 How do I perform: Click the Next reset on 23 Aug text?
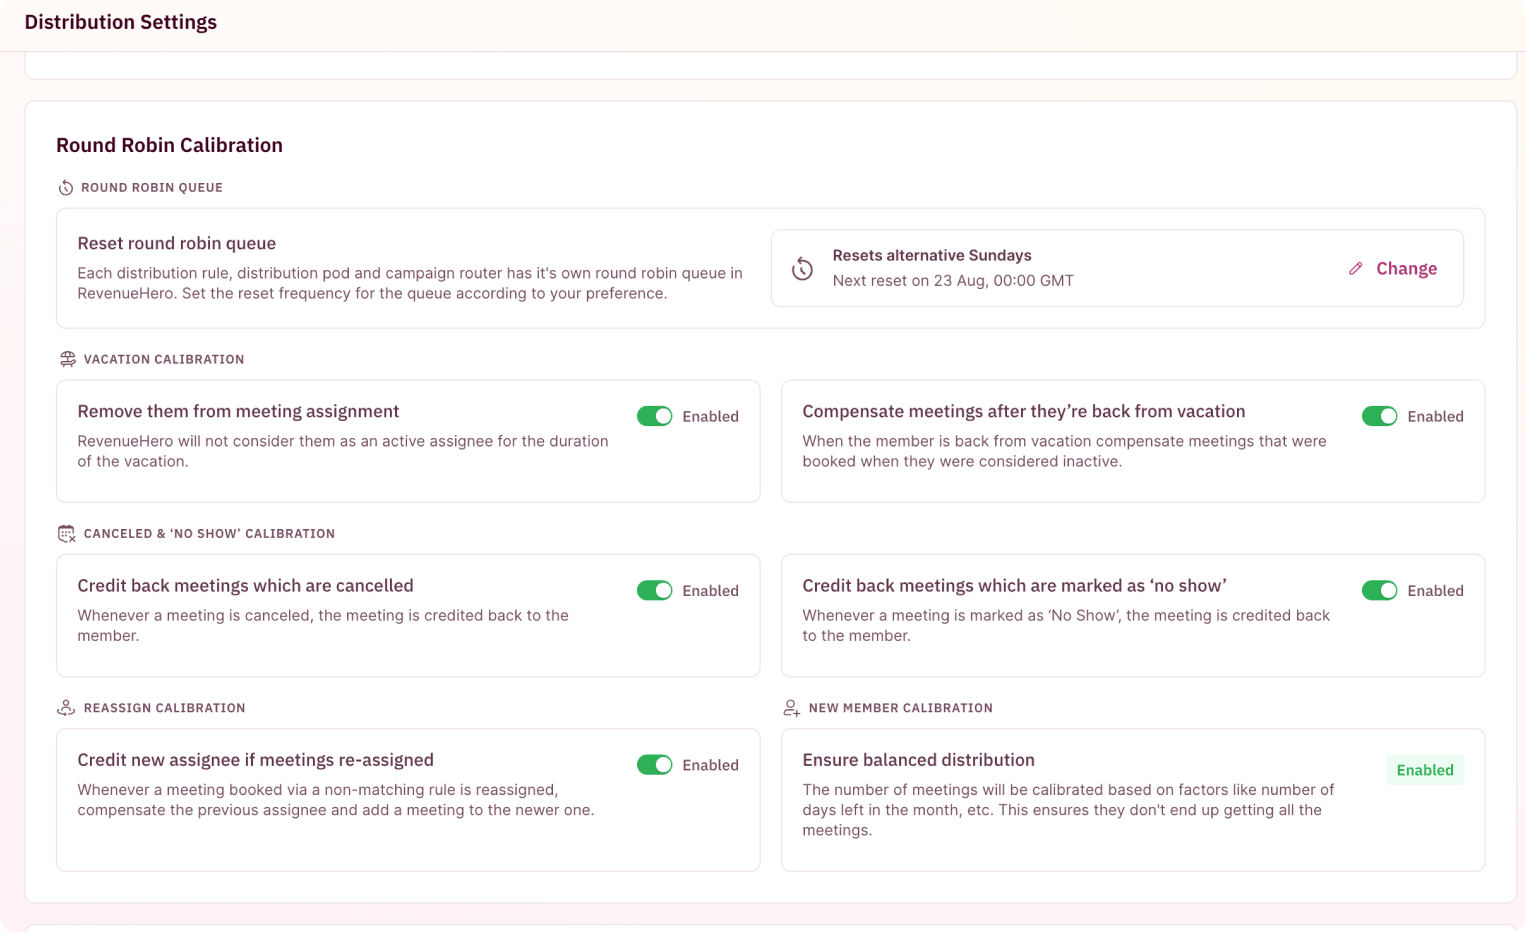[x=953, y=281]
